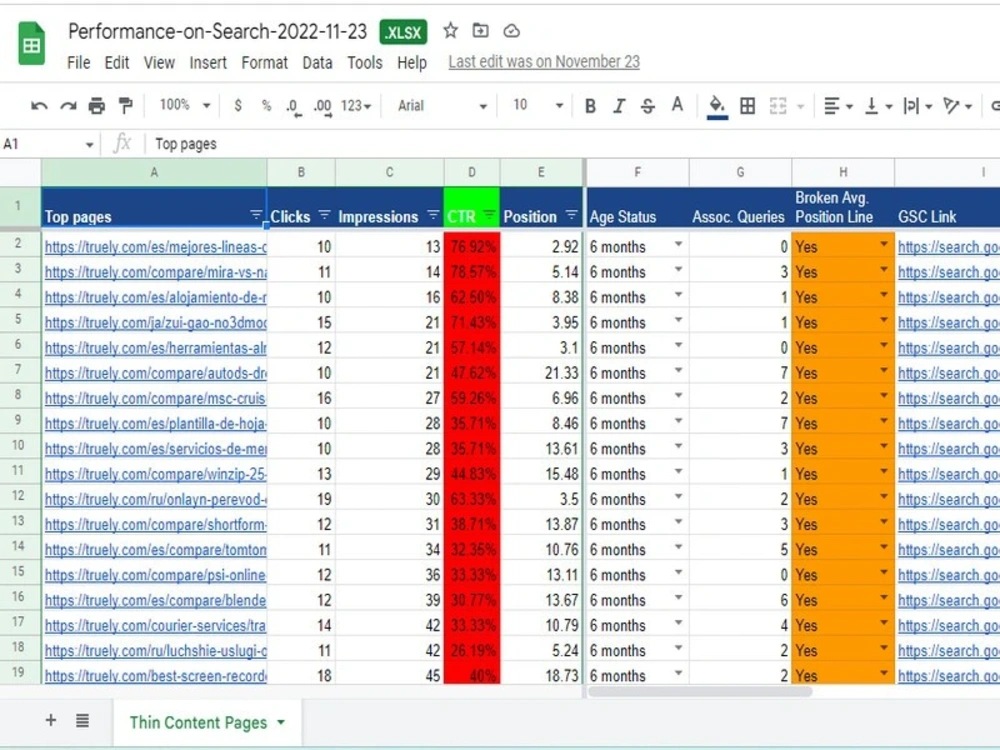The width and height of the screenshot is (1000, 750).
Task: Add a new sheet
Action: coord(51,721)
